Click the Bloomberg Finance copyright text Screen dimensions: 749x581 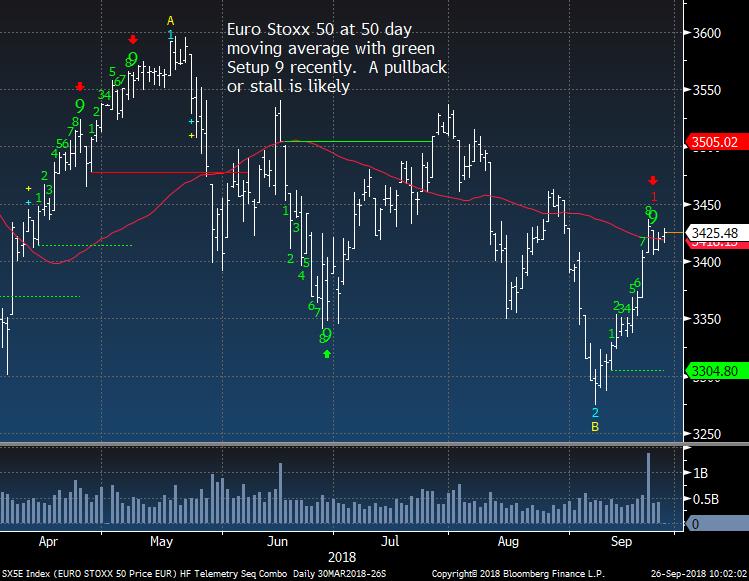coord(518,574)
